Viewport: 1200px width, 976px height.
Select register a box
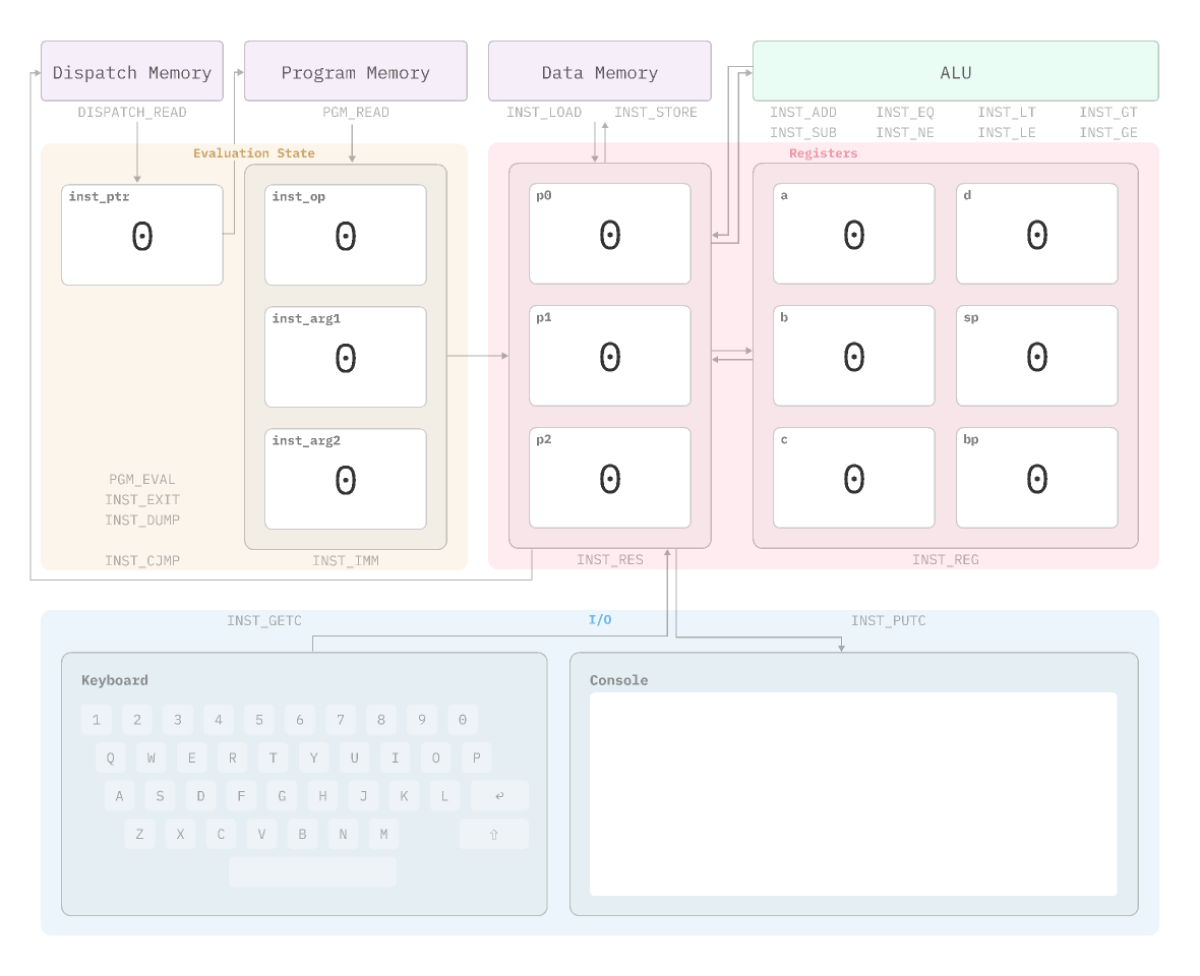(854, 233)
